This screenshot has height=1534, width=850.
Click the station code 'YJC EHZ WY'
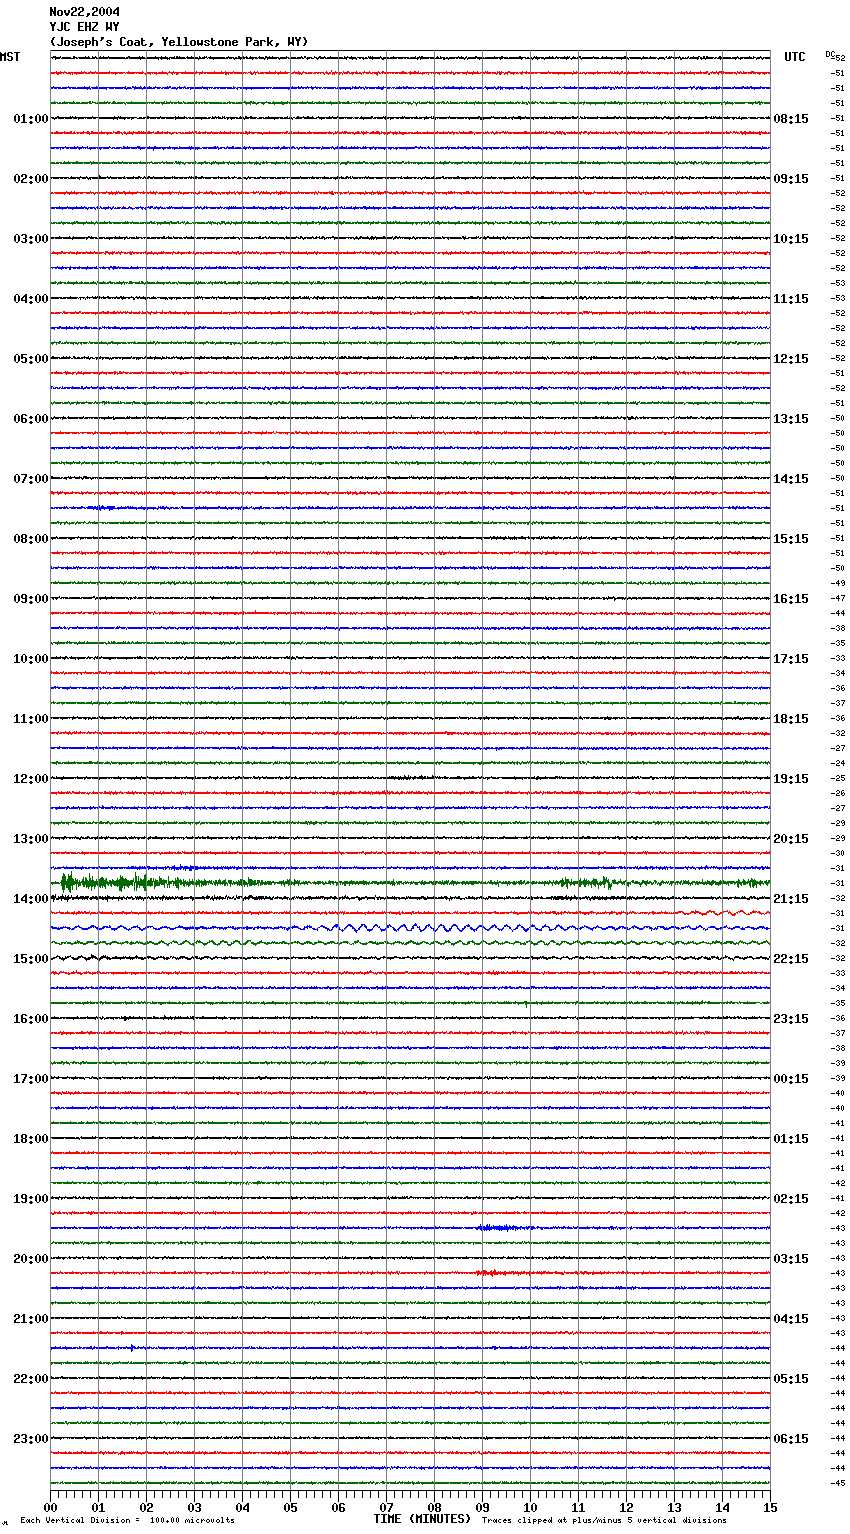tap(84, 27)
